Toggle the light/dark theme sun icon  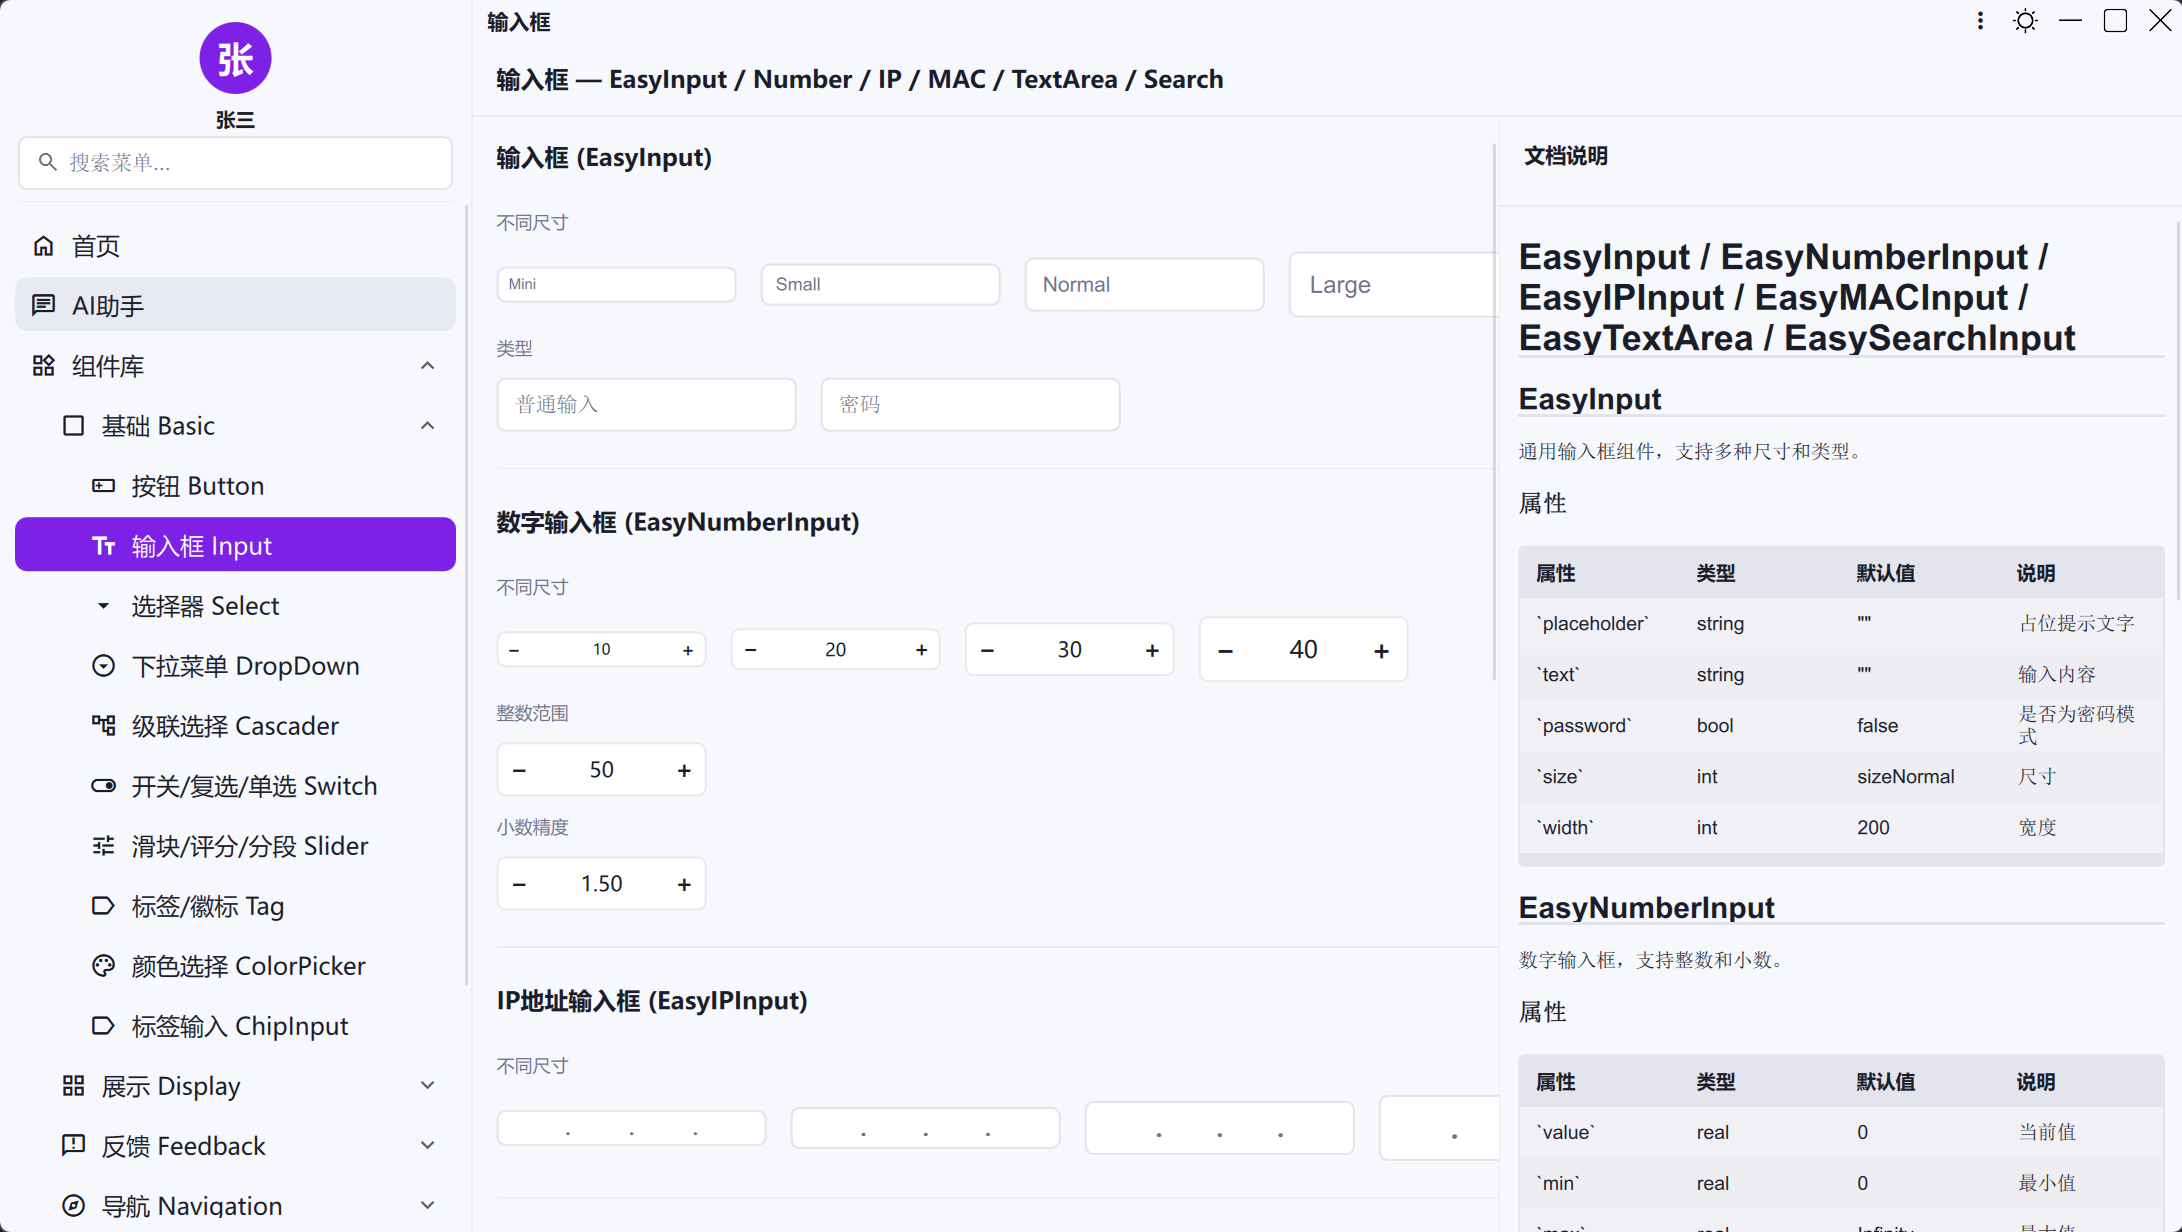pyautogui.click(x=2025, y=21)
